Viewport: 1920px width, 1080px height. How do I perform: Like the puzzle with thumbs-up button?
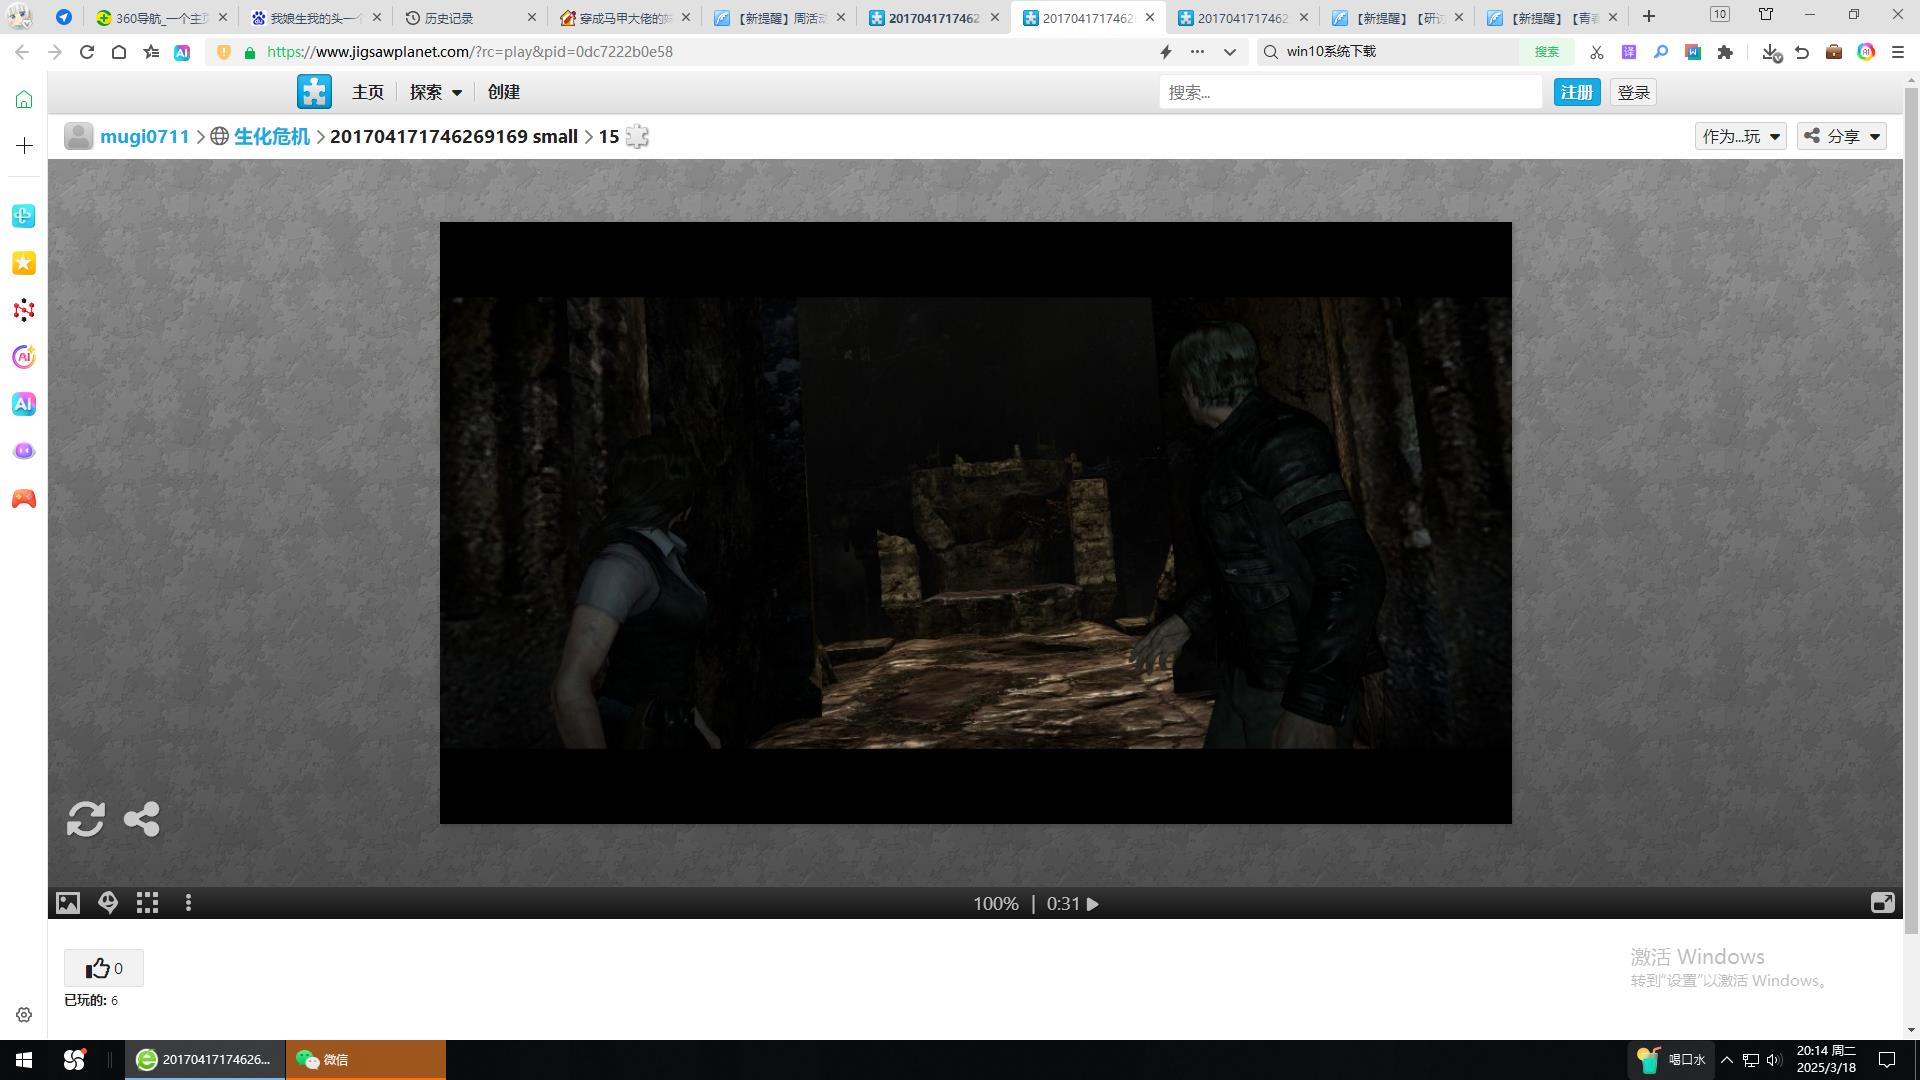[x=104, y=968]
